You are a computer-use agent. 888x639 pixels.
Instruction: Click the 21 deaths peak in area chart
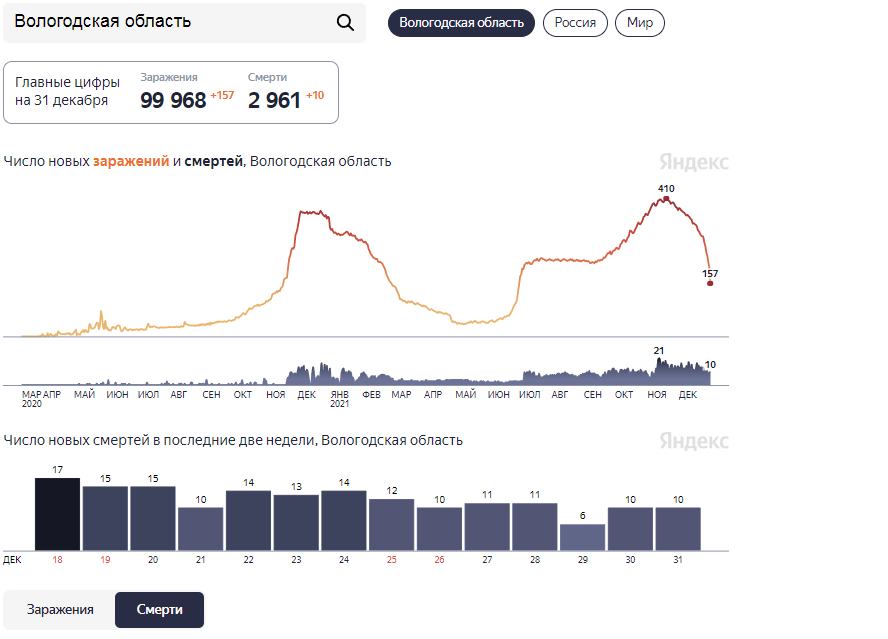(x=659, y=362)
